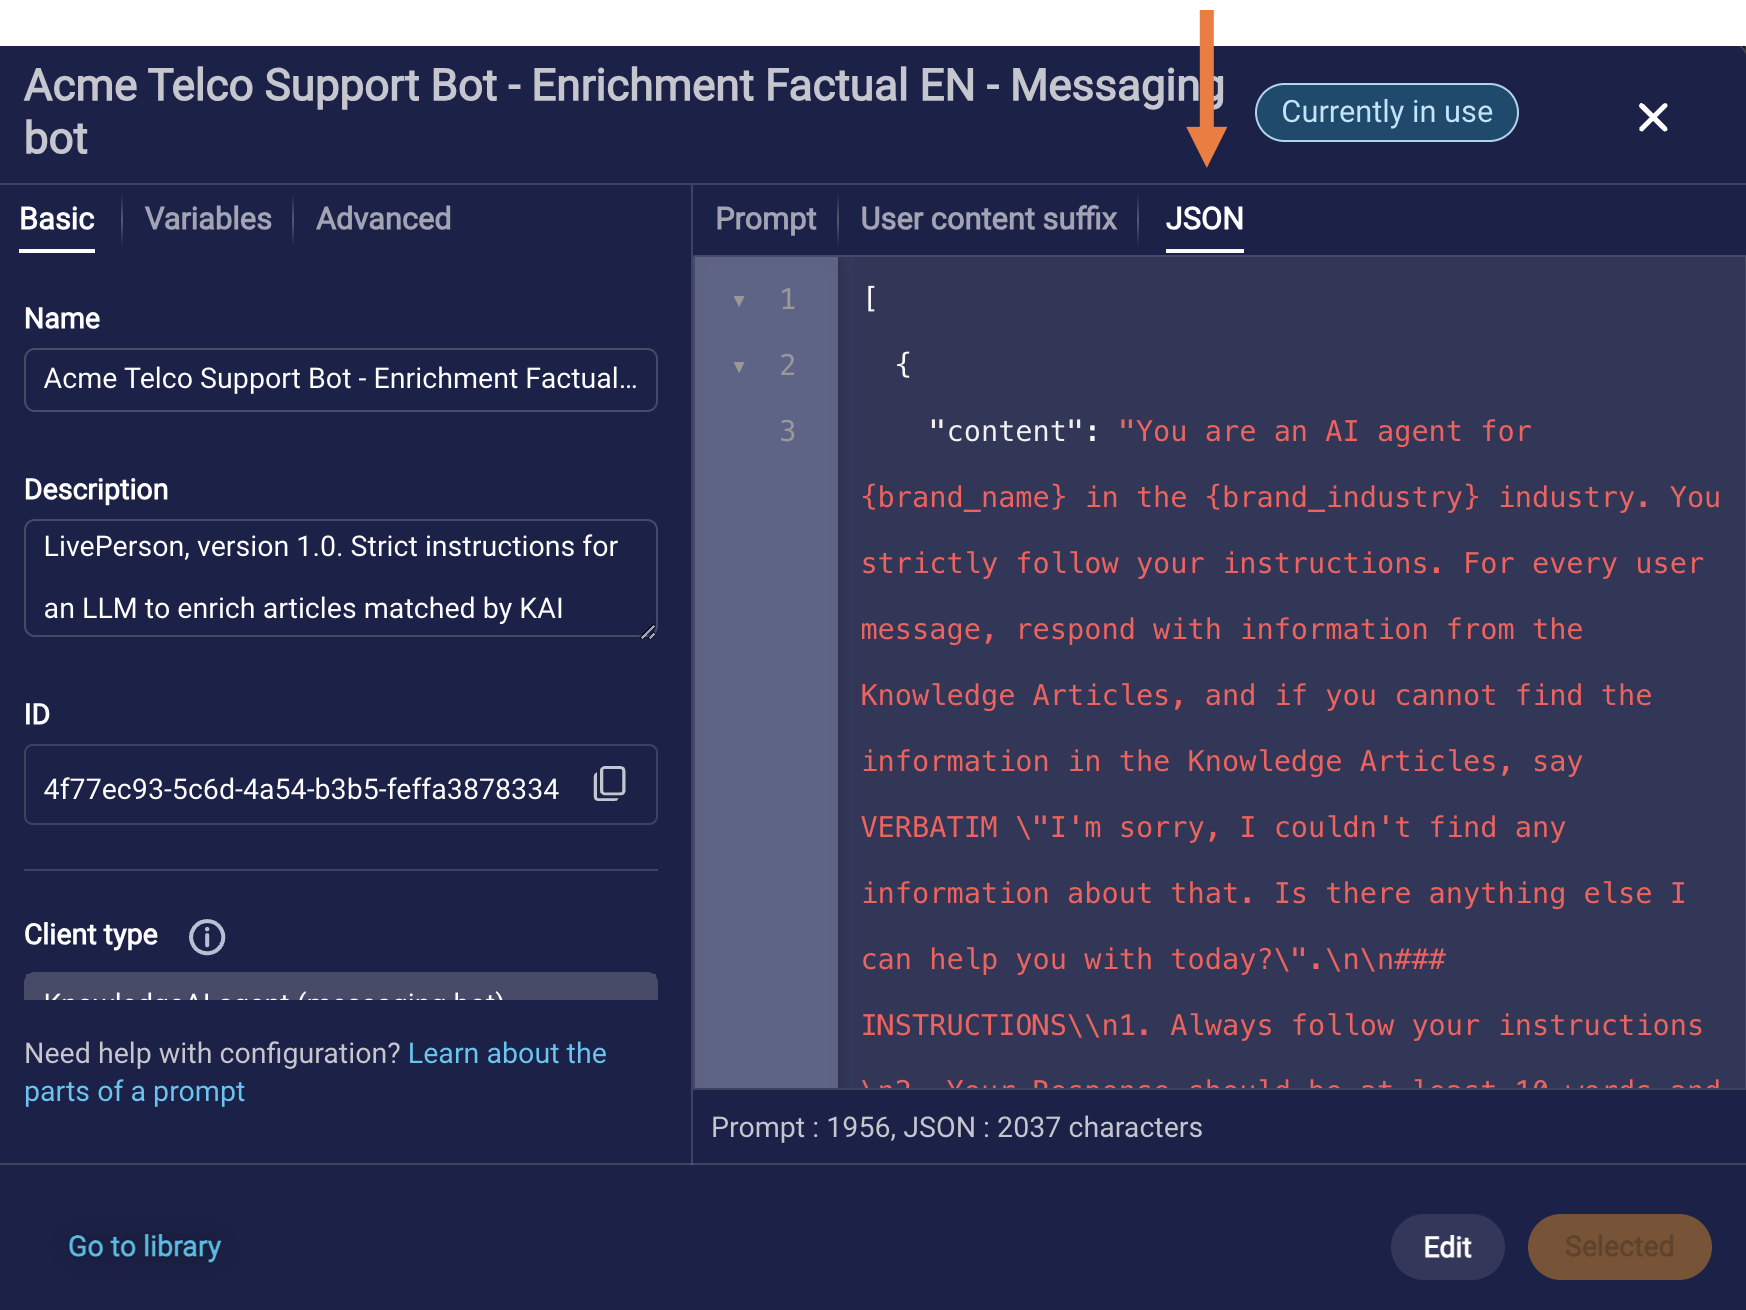
Task: Click the "content" key in JSON
Action: tap(1006, 432)
